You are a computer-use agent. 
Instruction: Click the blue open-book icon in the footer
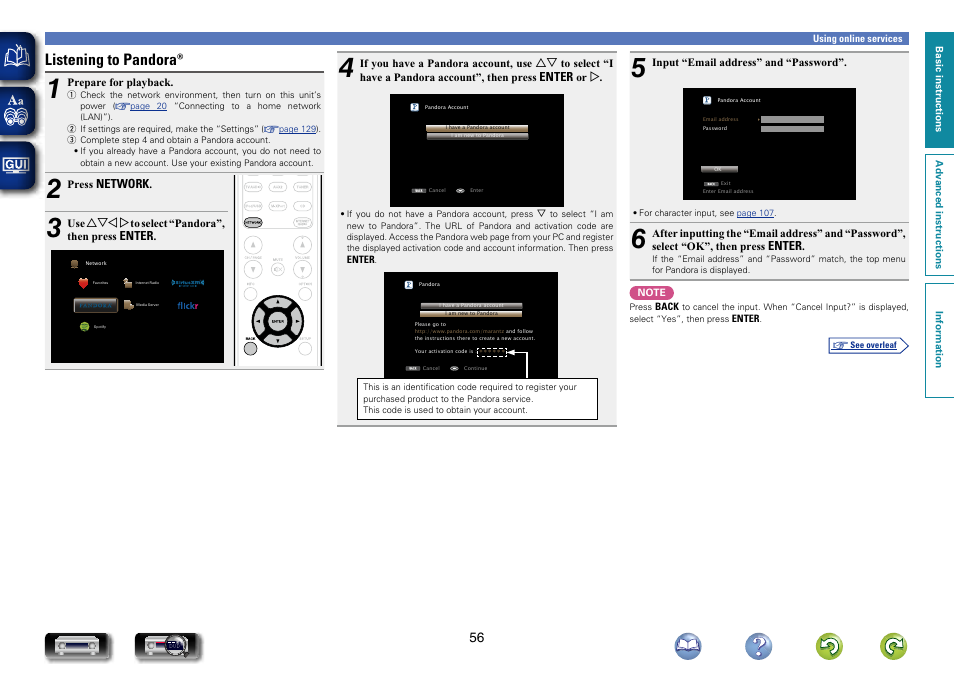tap(688, 646)
